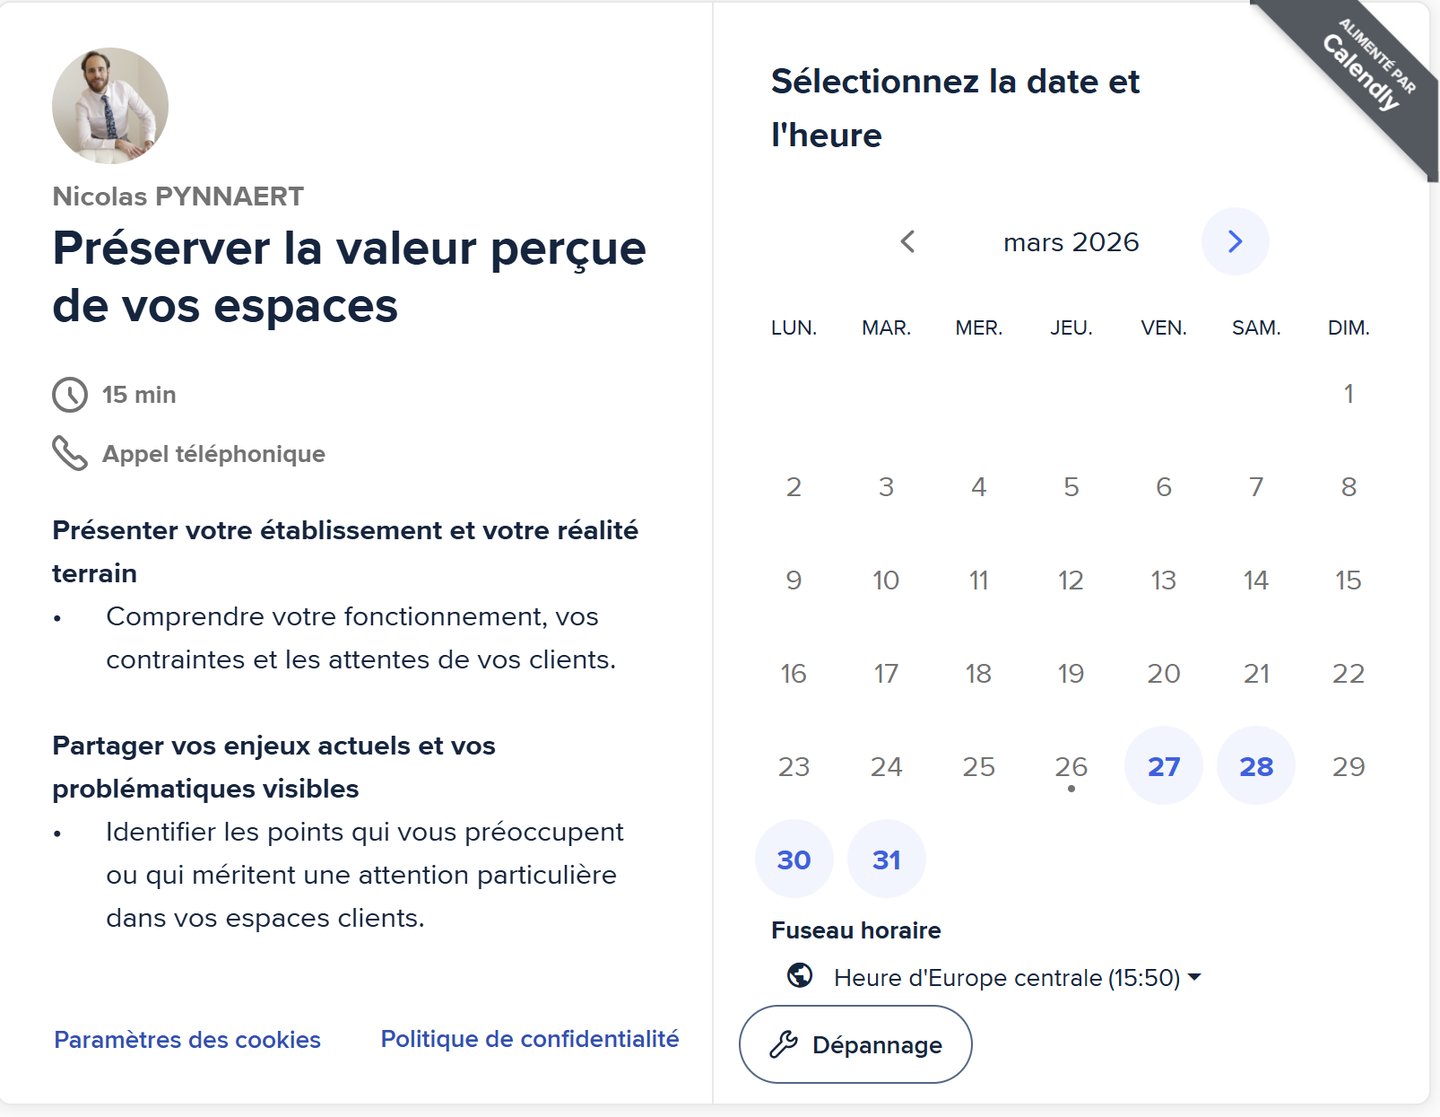This screenshot has width=1440, height=1117.
Task: Click the unavailable date 20
Action: (x=1164, y=673)
